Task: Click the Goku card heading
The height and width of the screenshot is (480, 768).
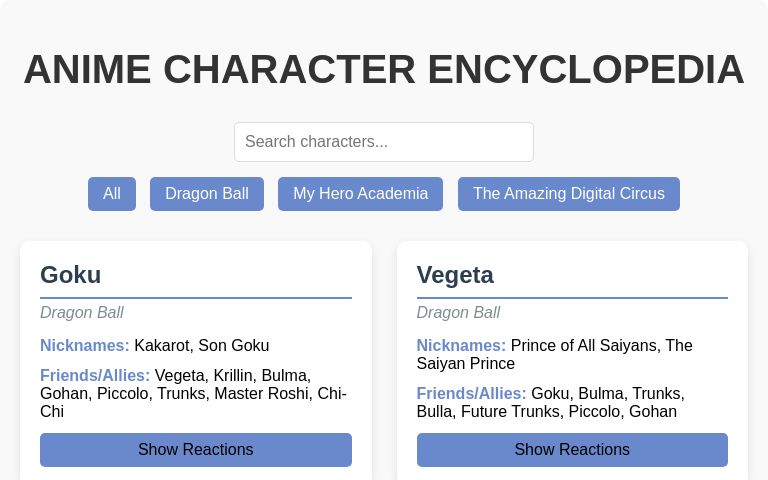Action: [x=71, y=275]
